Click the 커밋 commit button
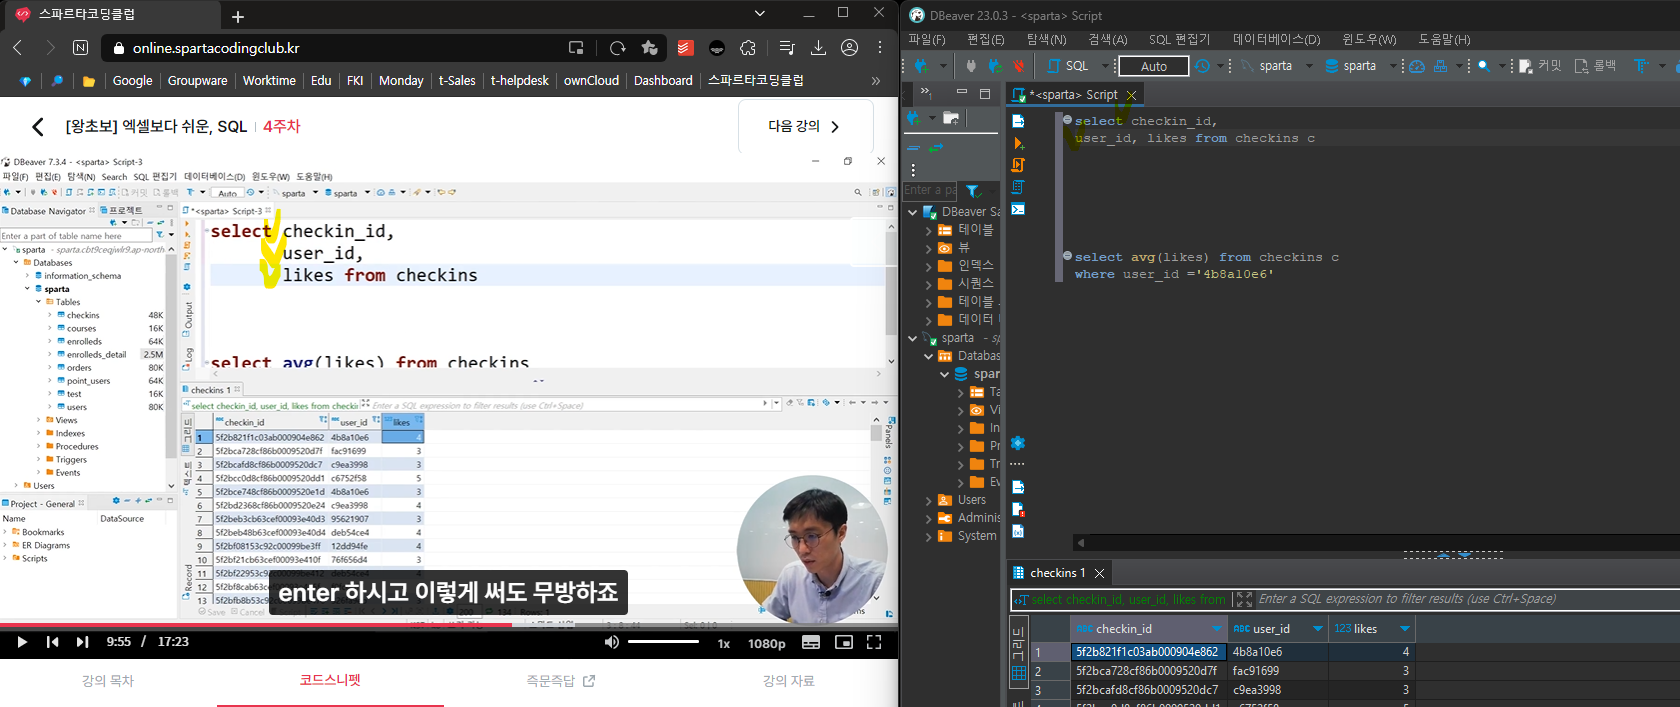The image size is (1680, 707). [1540, 66]
